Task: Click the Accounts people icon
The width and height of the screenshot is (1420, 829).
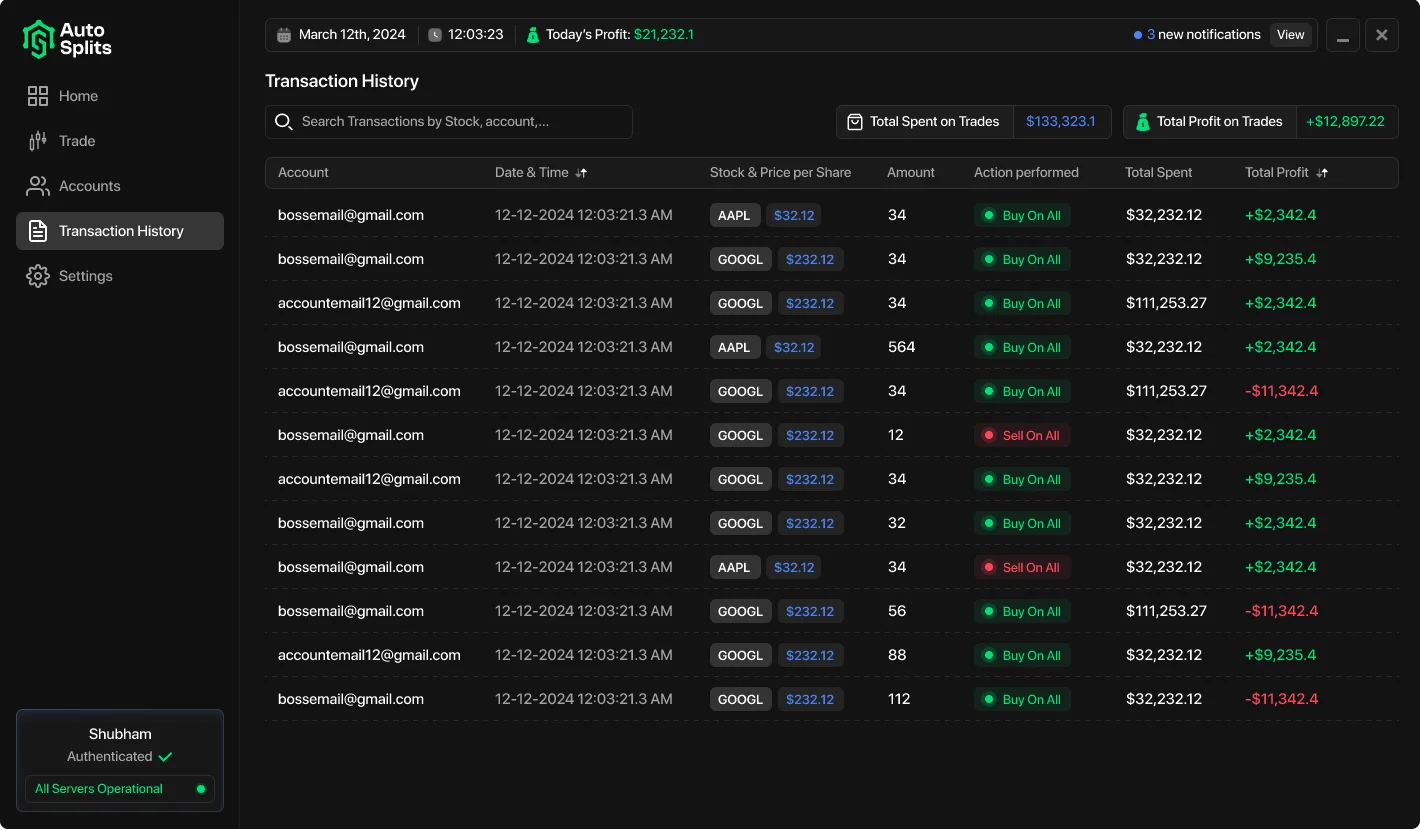Action: (x=38, y=186)
